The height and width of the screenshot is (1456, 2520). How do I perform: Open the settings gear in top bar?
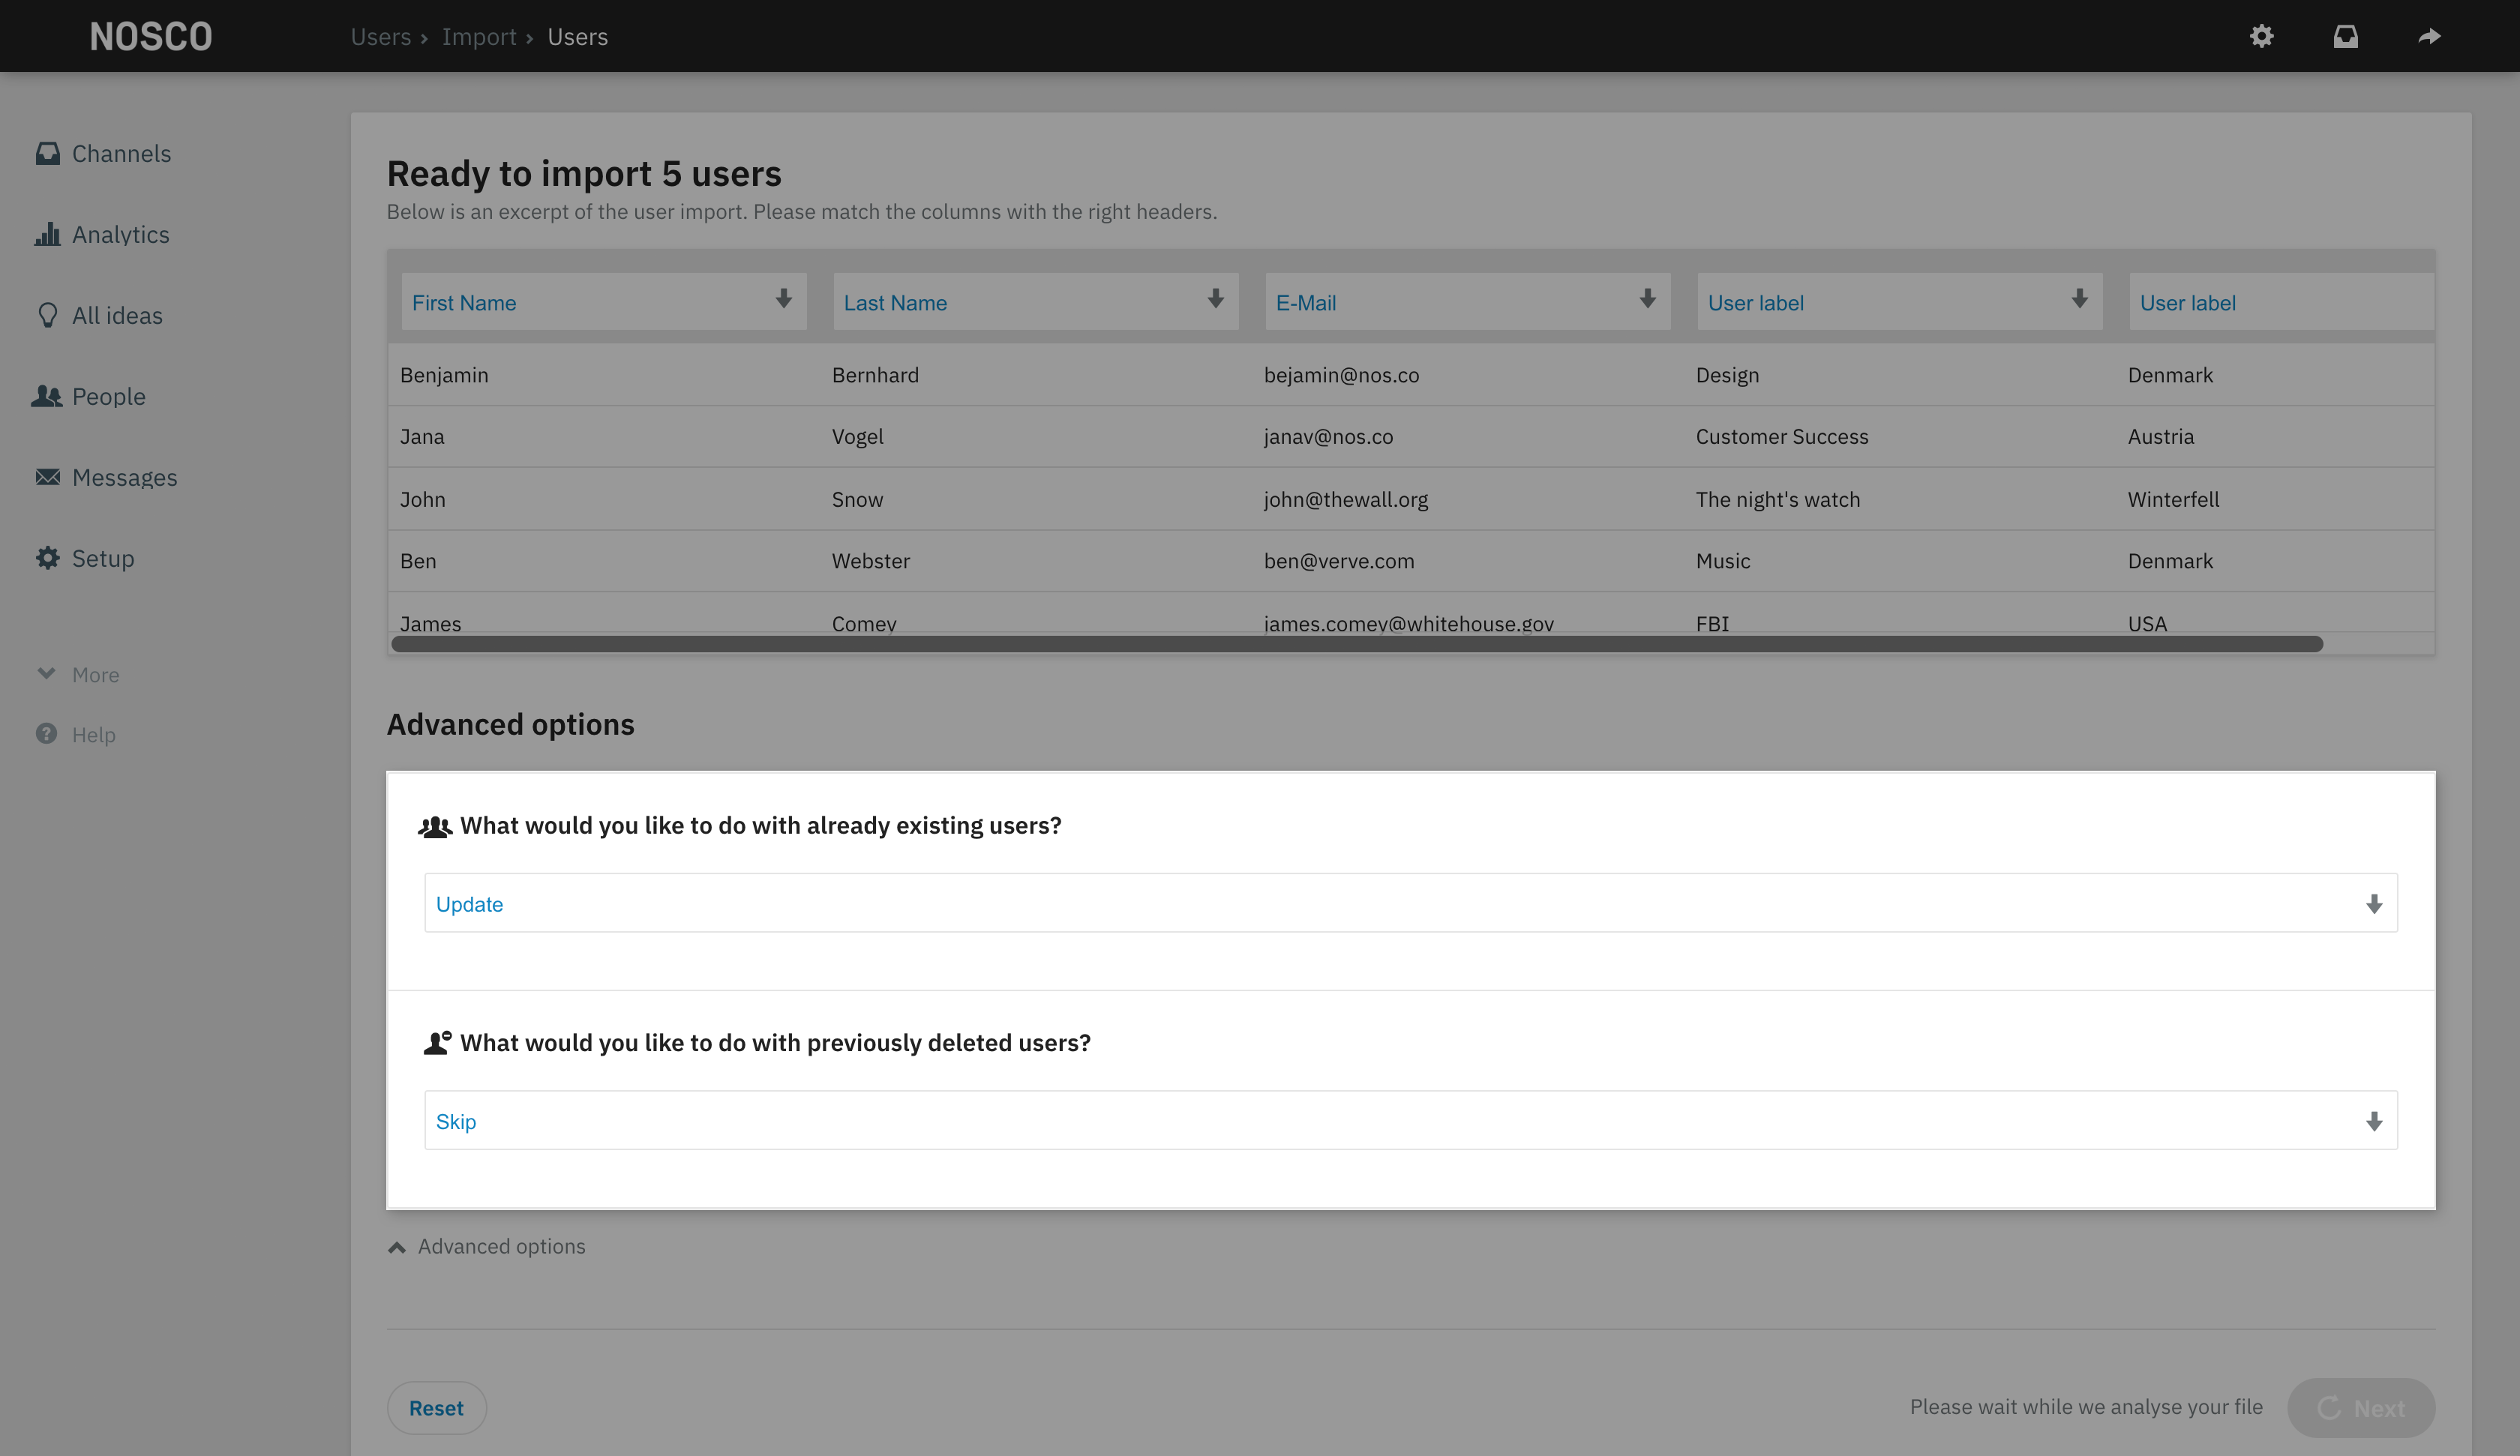(2261, 37)
